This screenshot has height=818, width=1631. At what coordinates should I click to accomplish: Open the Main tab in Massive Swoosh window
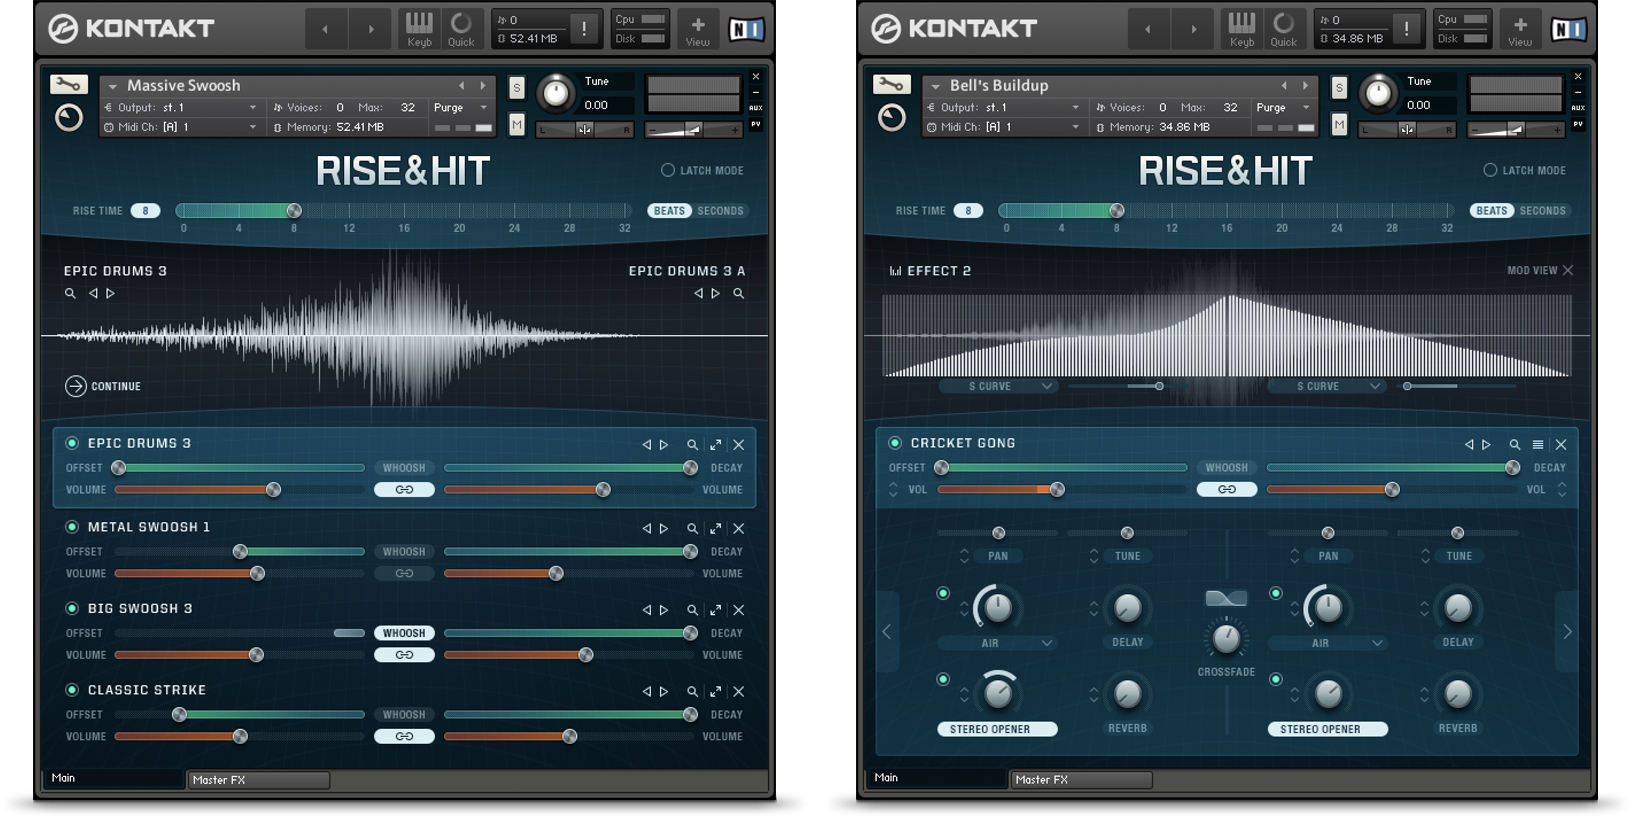(x=112, y=778)
